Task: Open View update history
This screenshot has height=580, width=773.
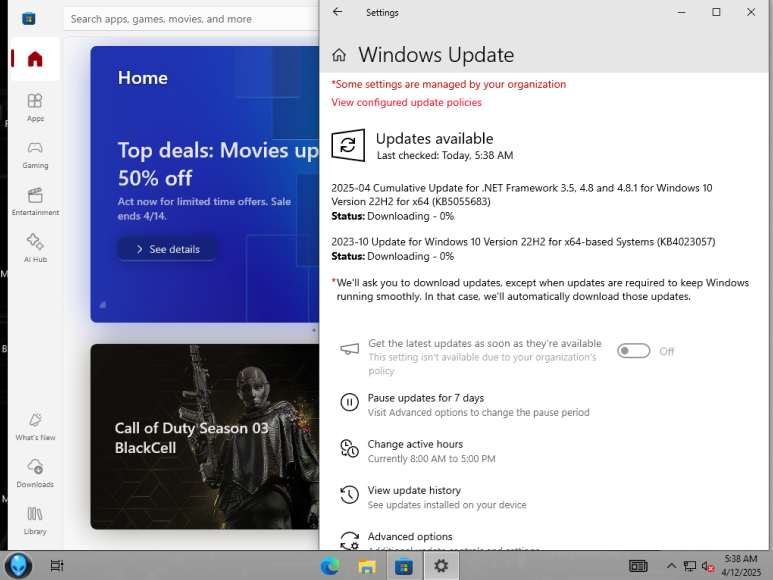Action: coord(414,490)
